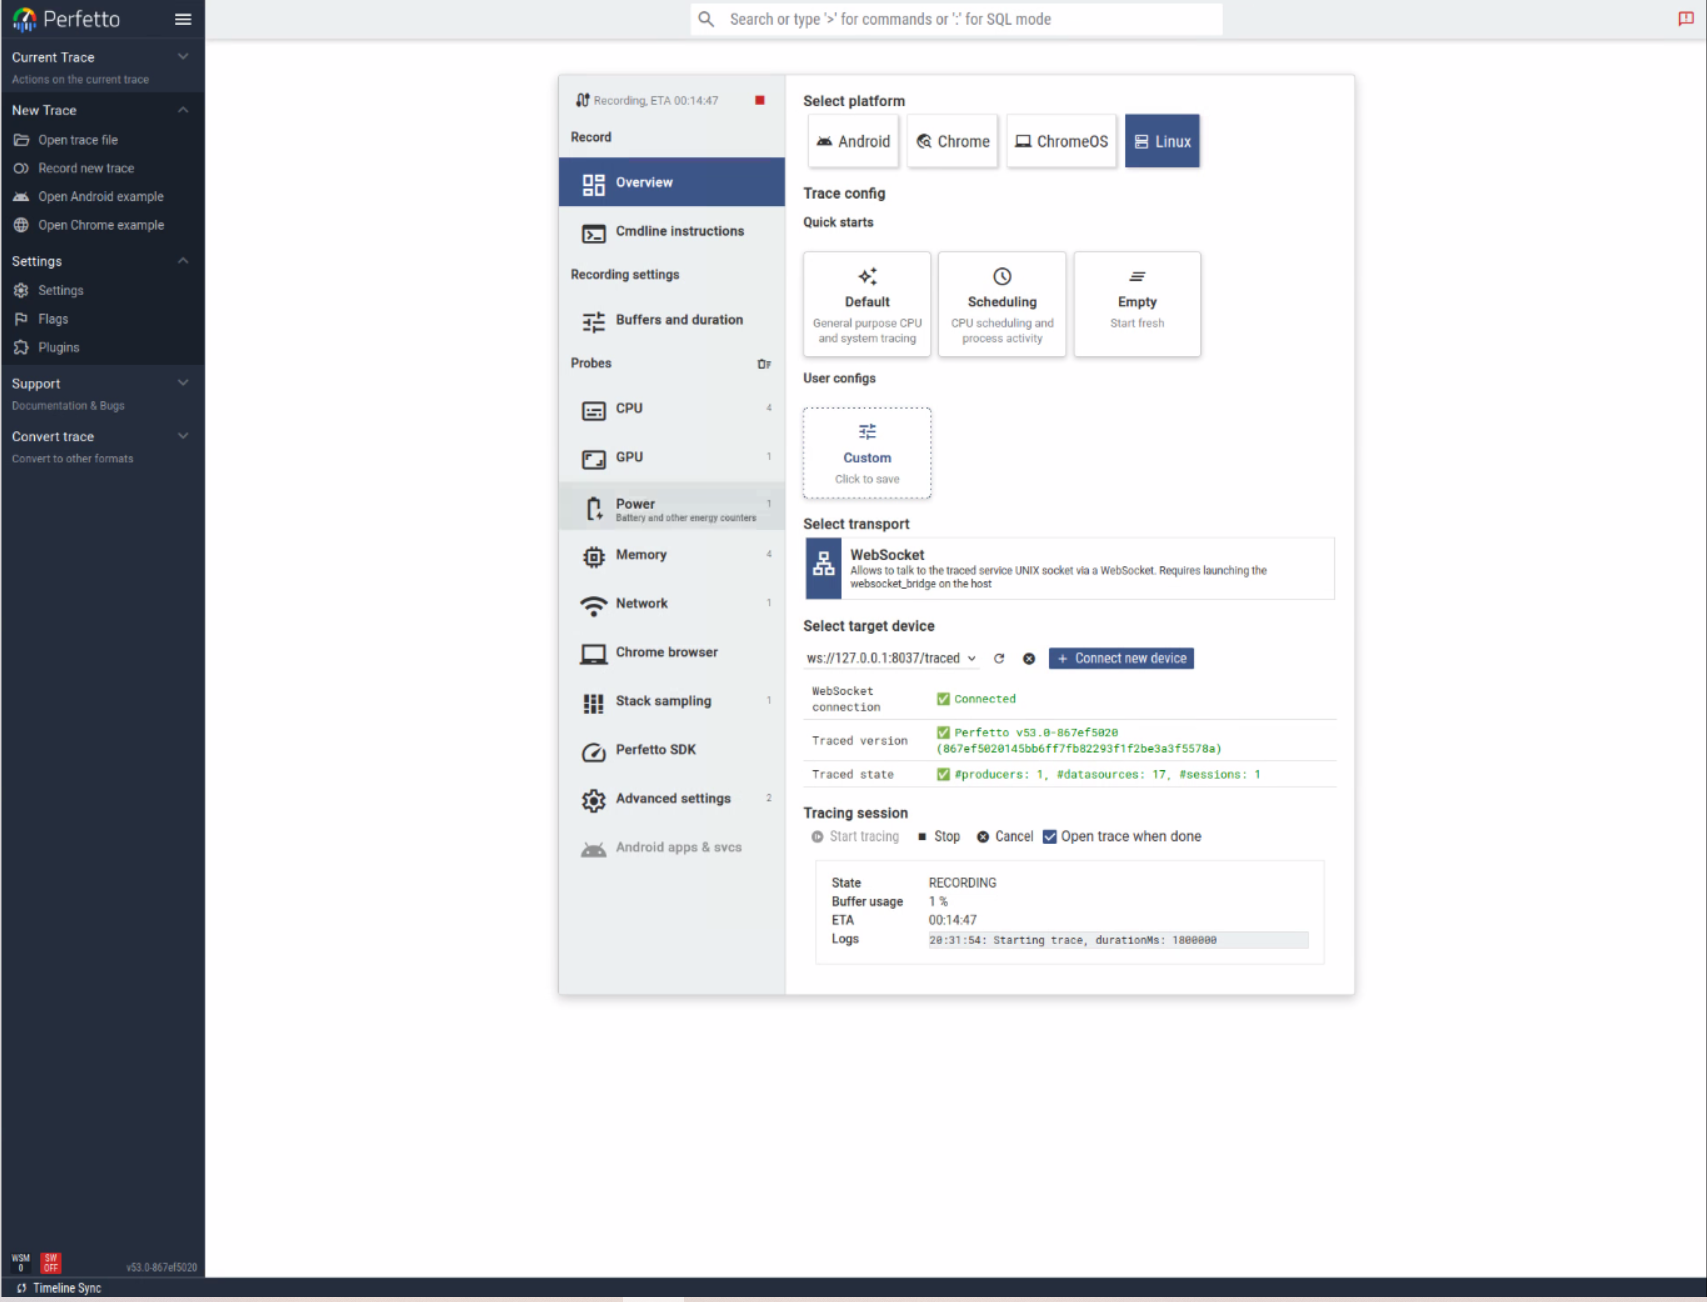Screen dimensions: 1707x1302
Task: Click the Traced version hash text
Action: [1079, 749]
